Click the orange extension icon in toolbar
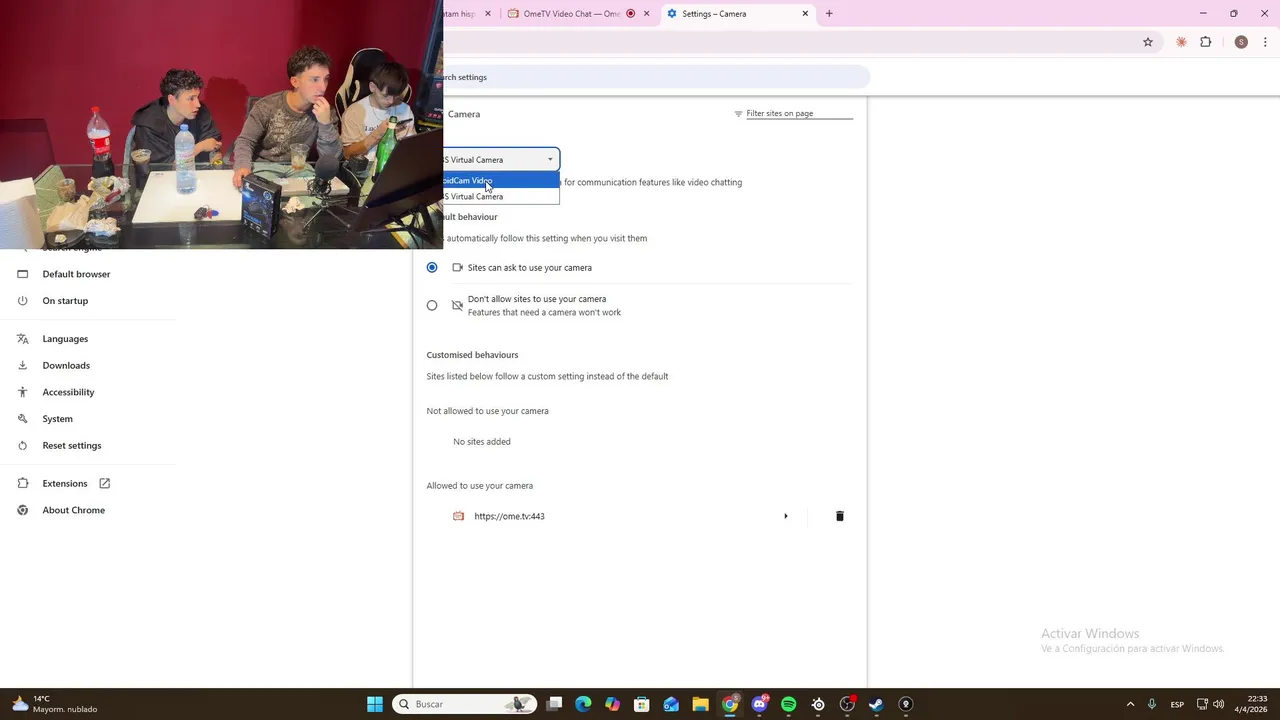 tap(1181, 42)
